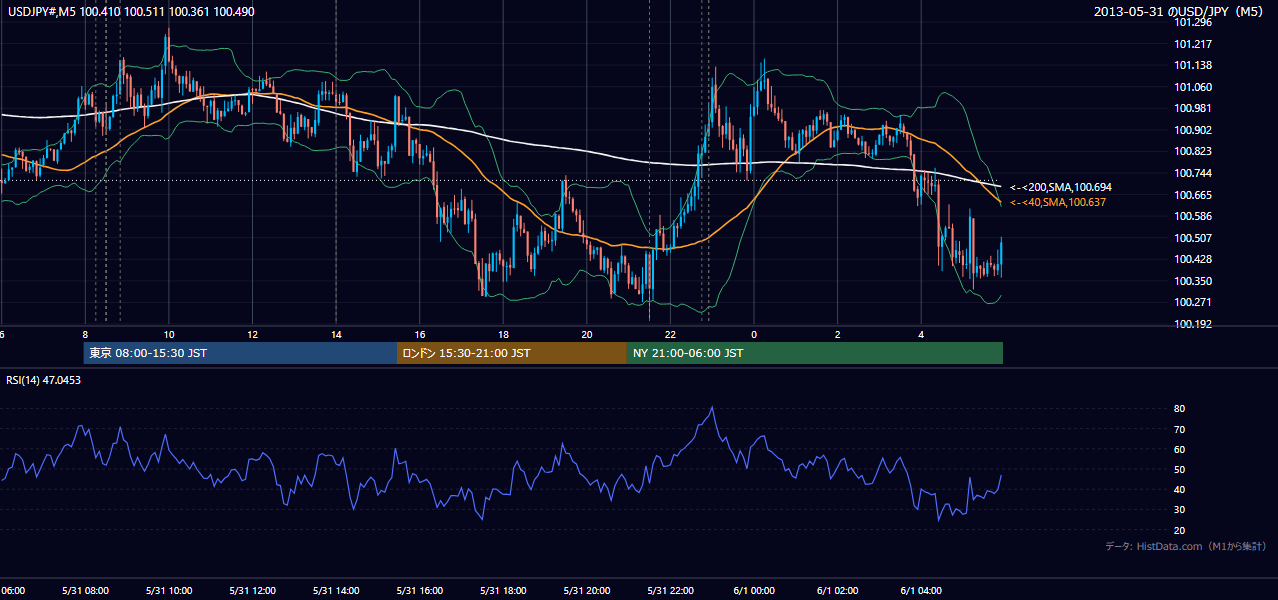The width and height of the screenshot is (1278, 600).
Task: Click price axis label 100.902
Action: coord(1193,130)
